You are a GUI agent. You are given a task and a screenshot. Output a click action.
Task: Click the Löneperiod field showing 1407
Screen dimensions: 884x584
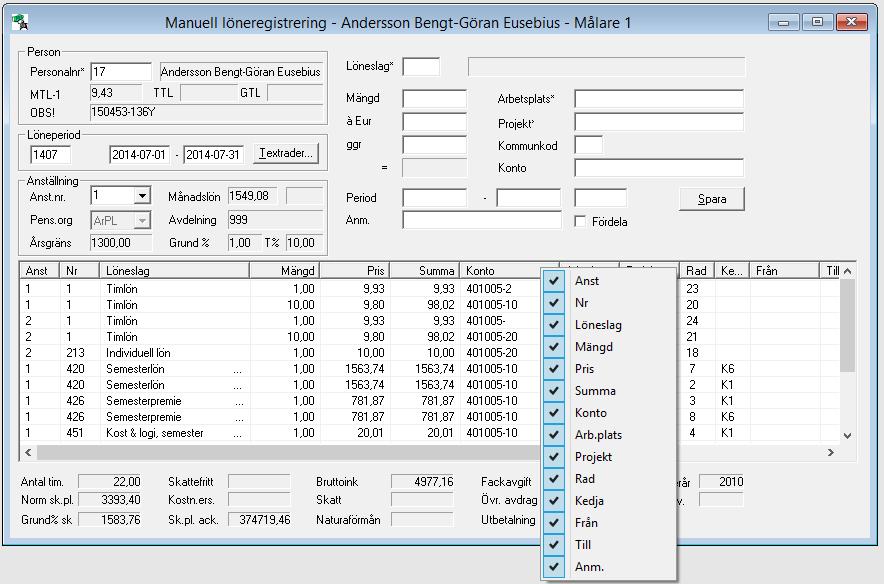pos(51,154)
